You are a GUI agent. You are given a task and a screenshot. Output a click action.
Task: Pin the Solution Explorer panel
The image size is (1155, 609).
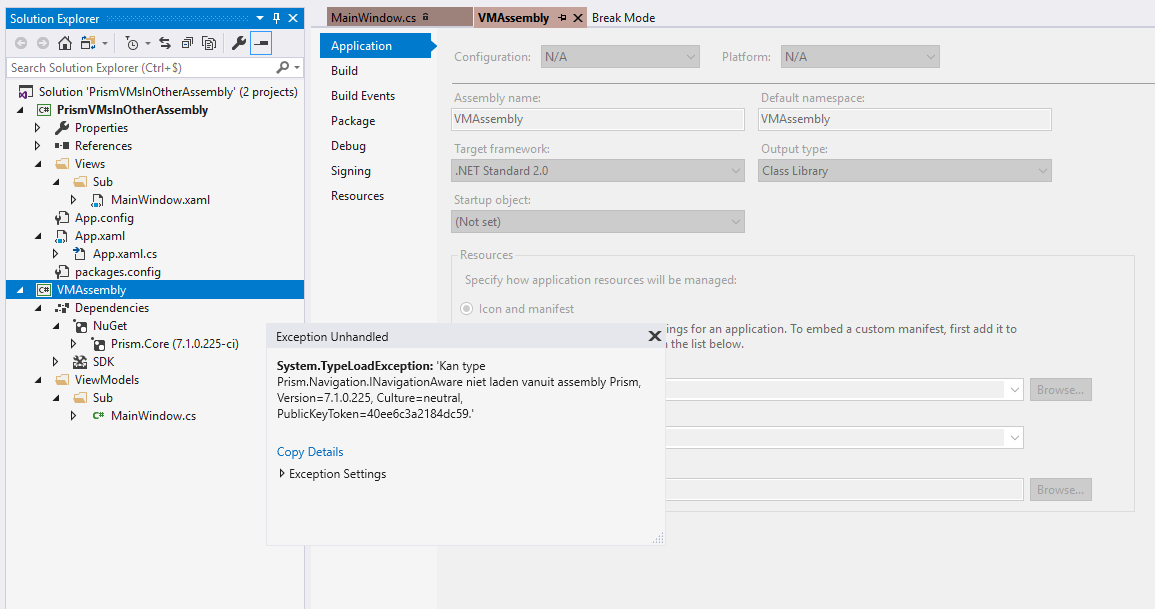click(x=275, y=17)
